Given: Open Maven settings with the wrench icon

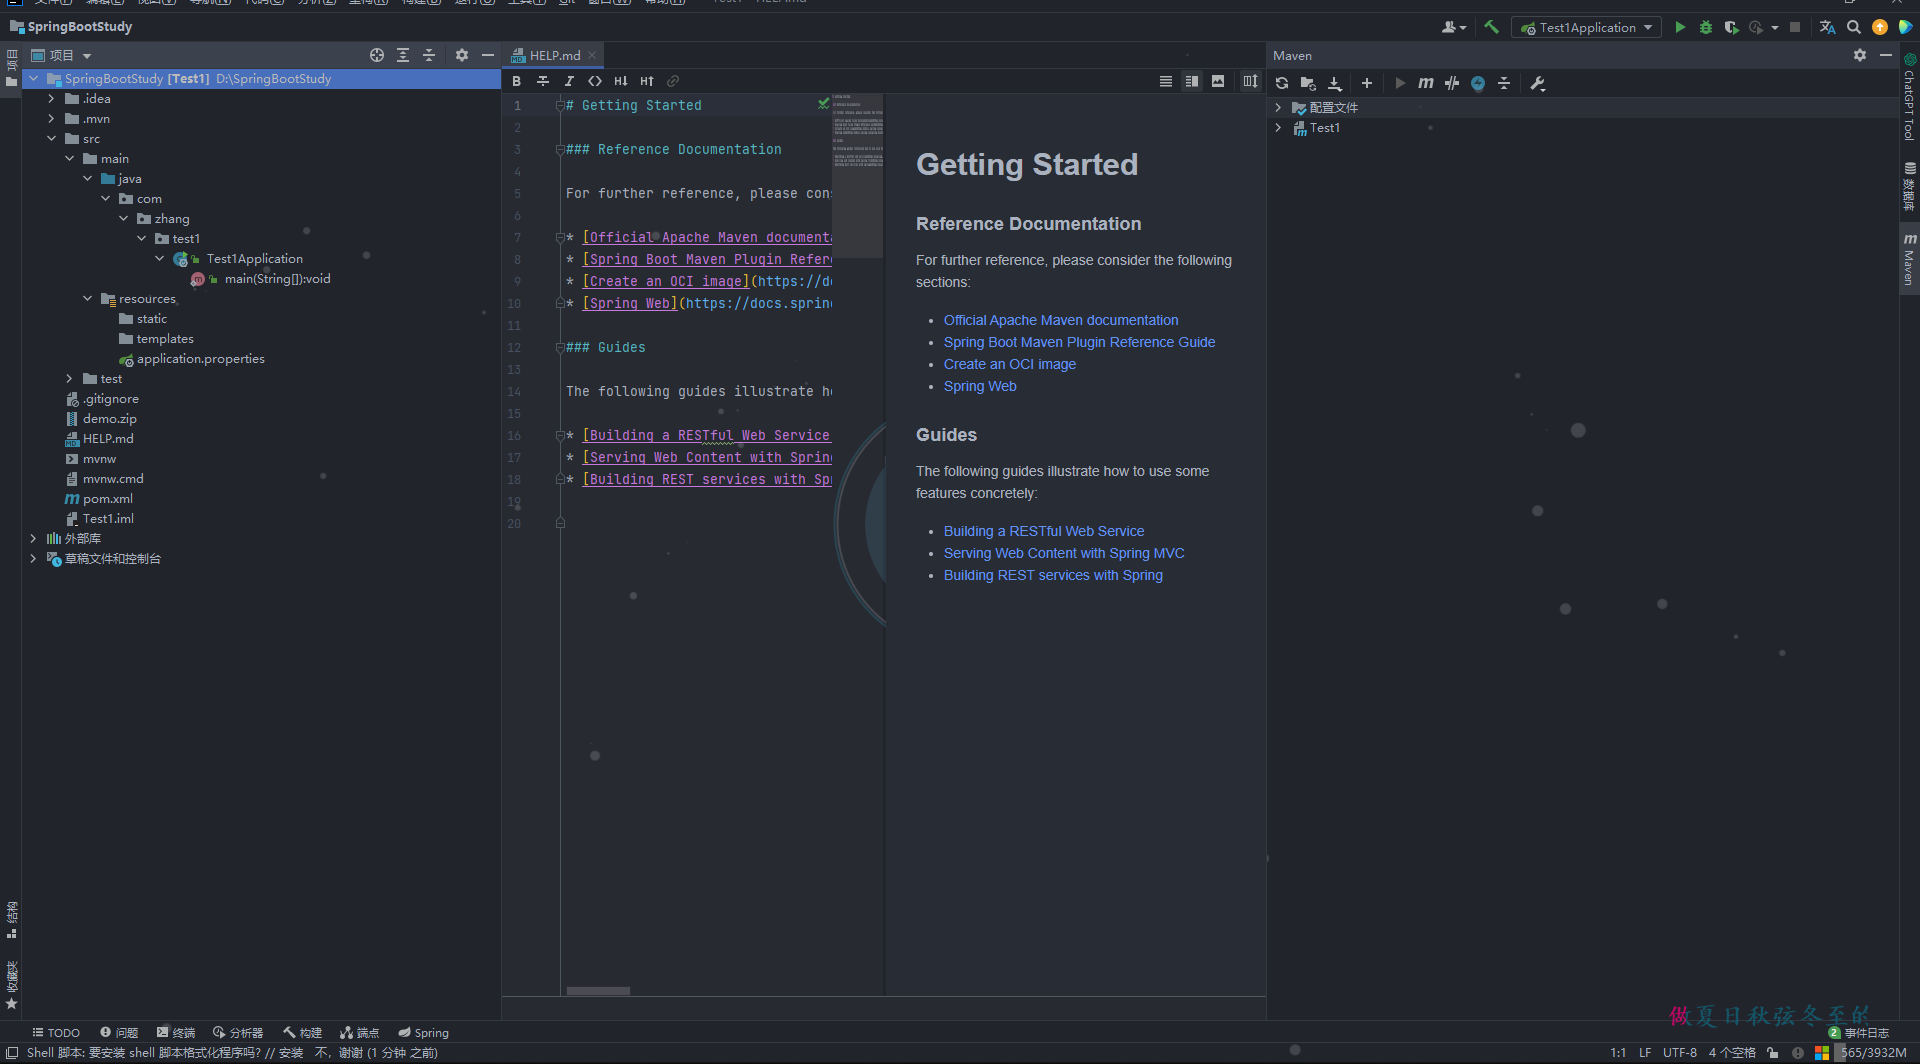Looking at the screenshot, I should [1538, 83].
